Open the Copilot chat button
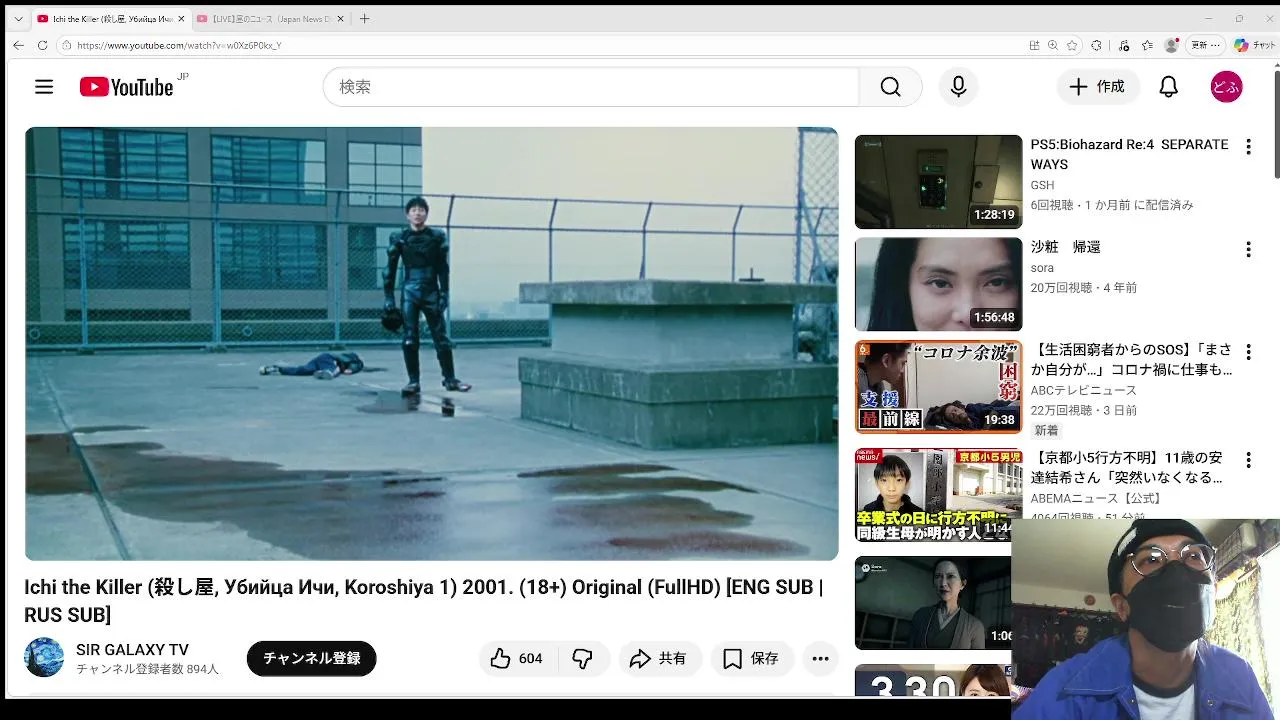 pos(1254,45)
